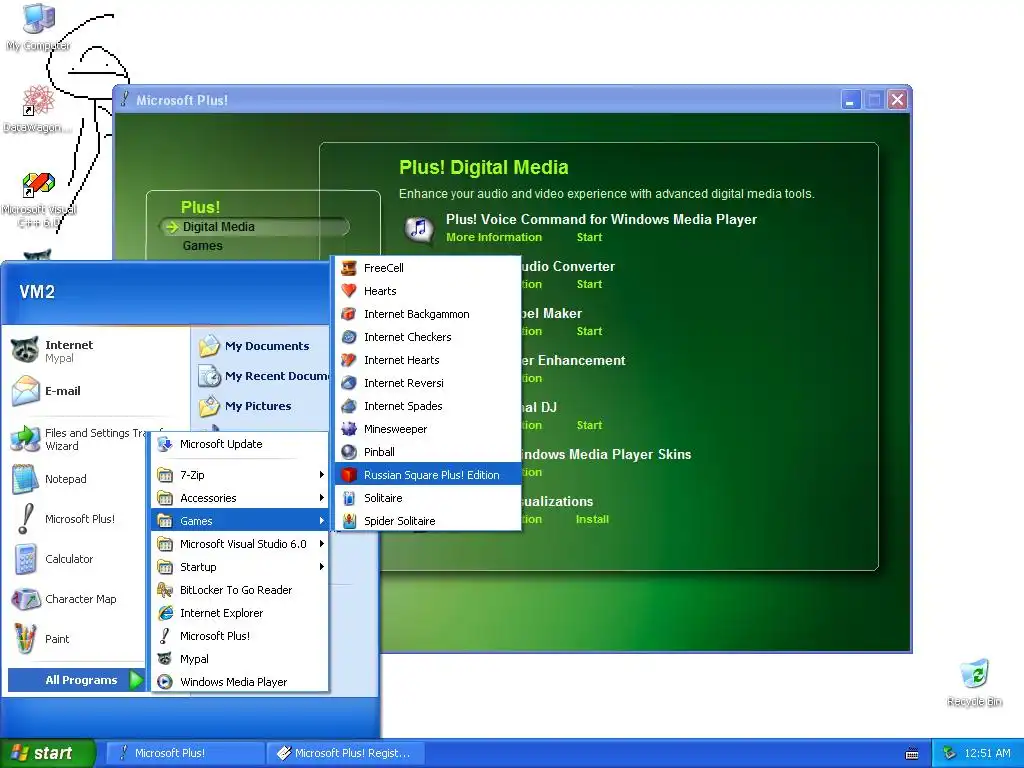This screenshot has height=768, width=1024.
Task: Click the Voice Command music note icon
Action: (x=419, y=229)
